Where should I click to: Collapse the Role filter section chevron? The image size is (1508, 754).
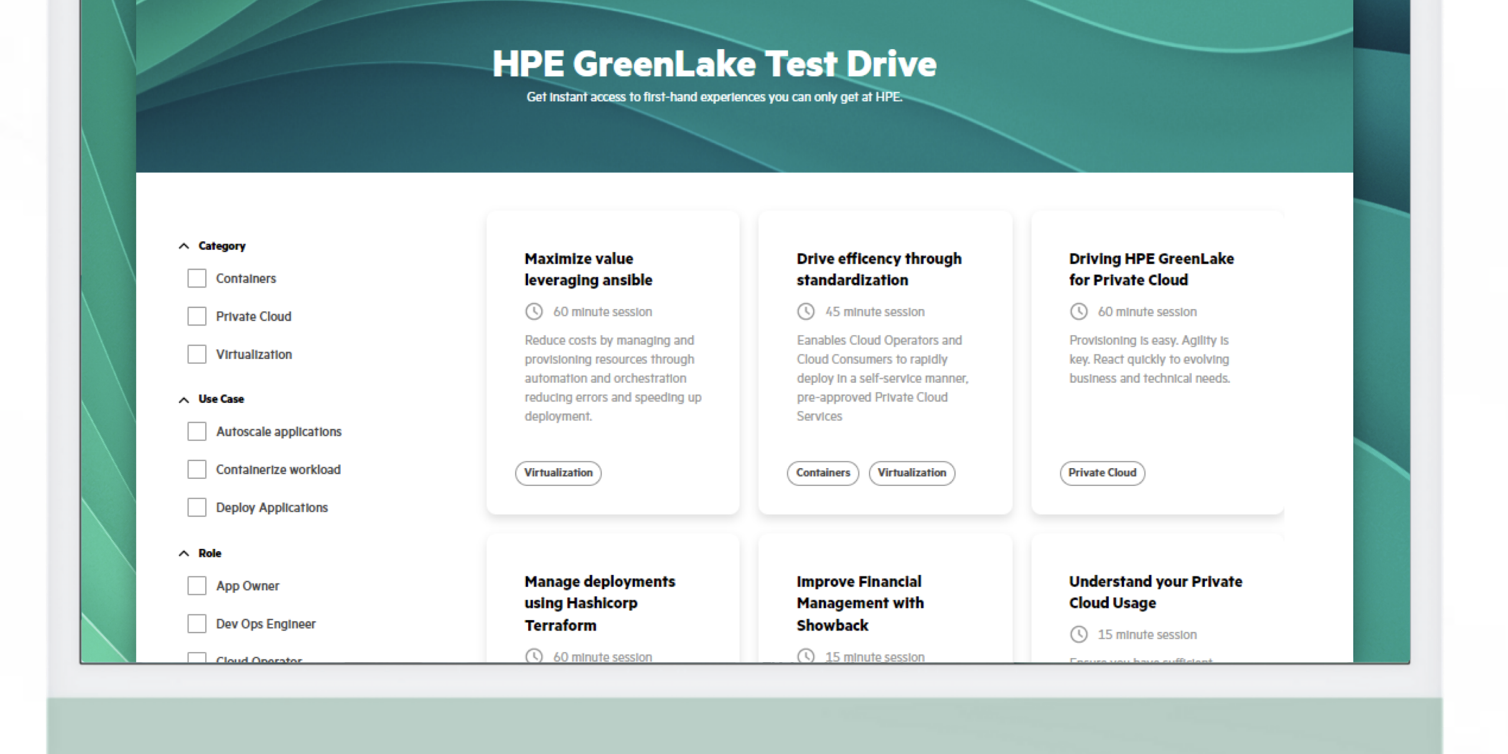click(x=184, y=553)
